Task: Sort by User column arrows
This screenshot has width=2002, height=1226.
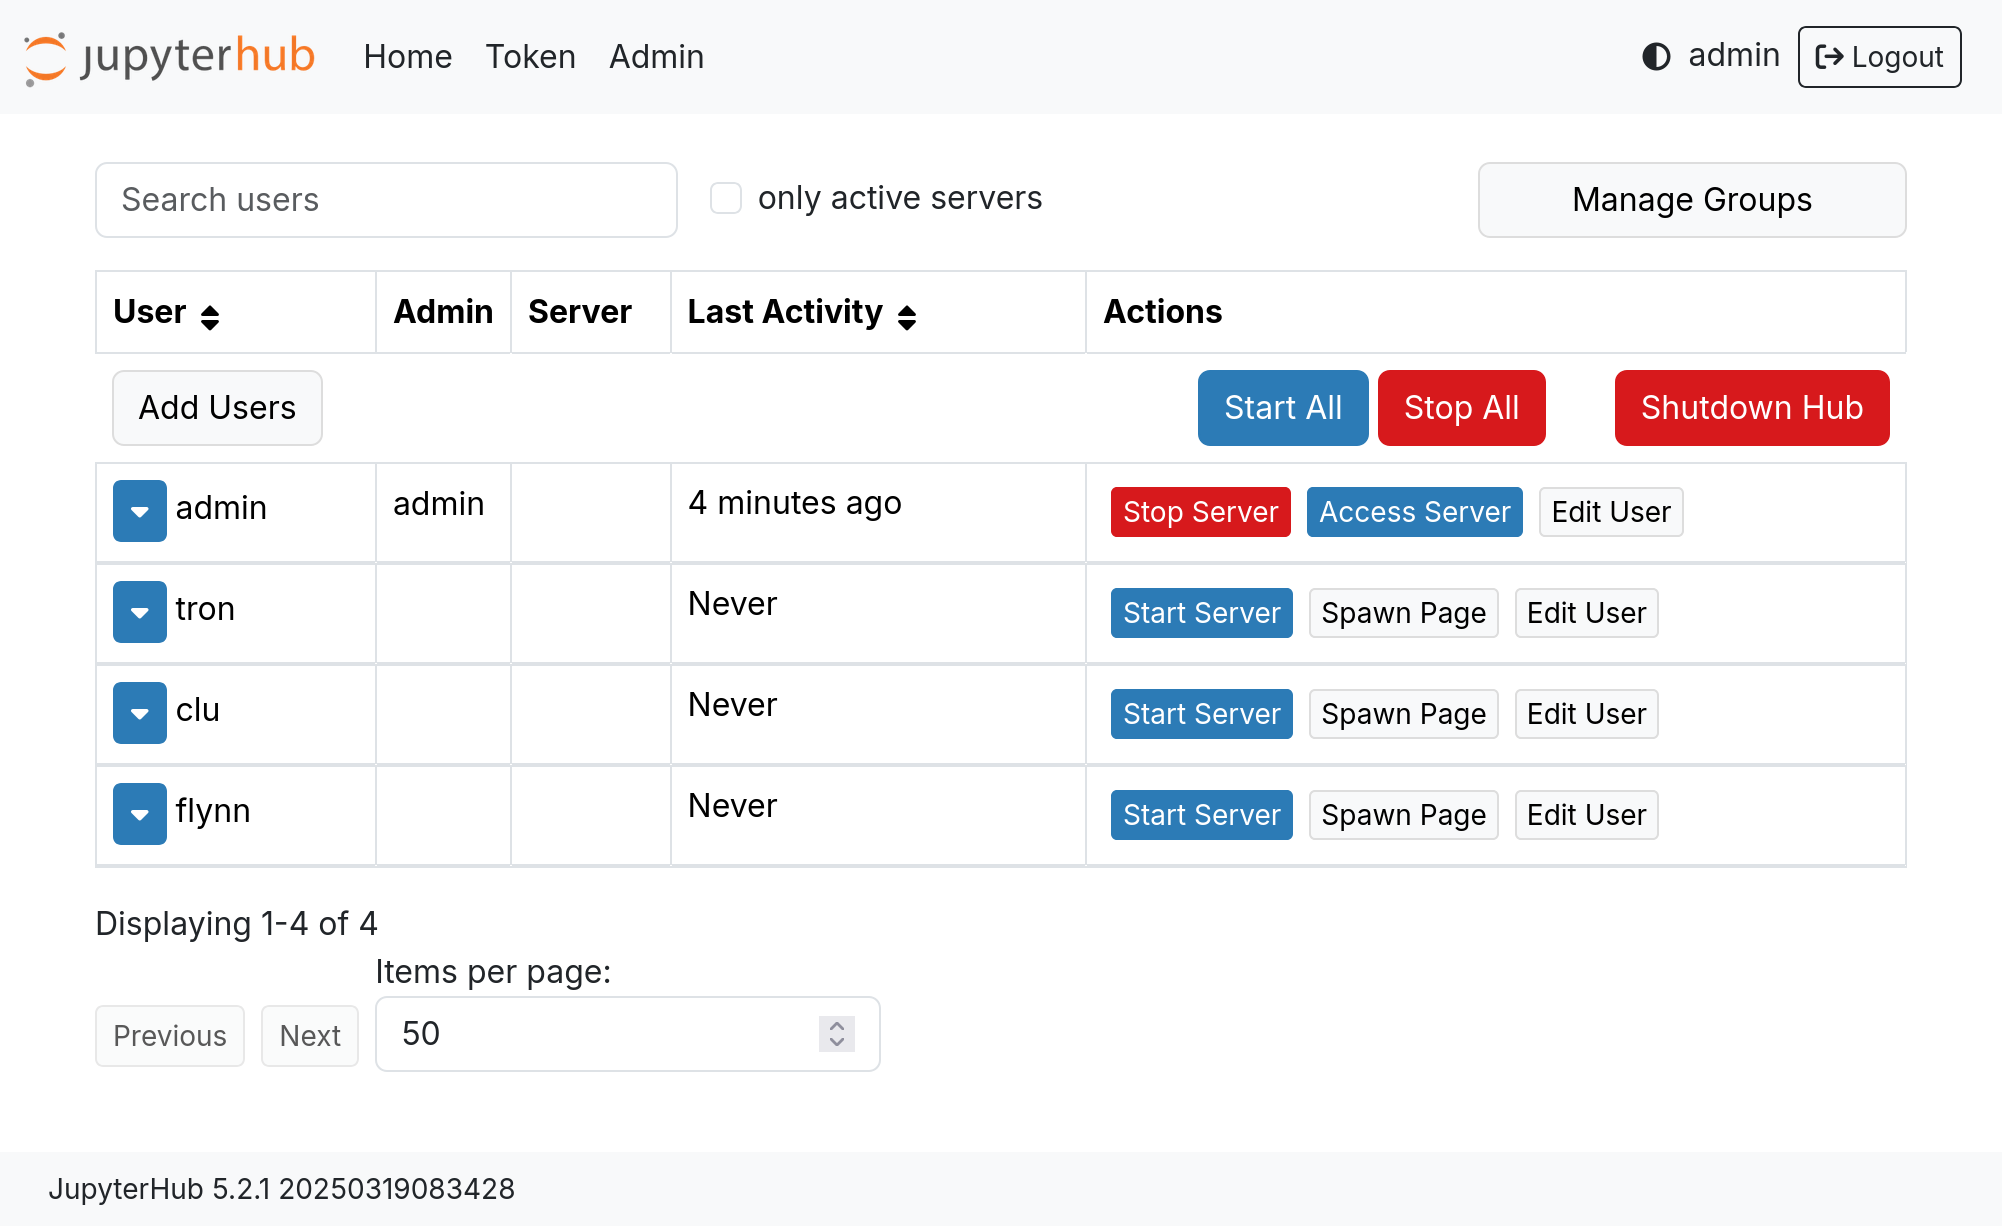Action: point(210,317)
